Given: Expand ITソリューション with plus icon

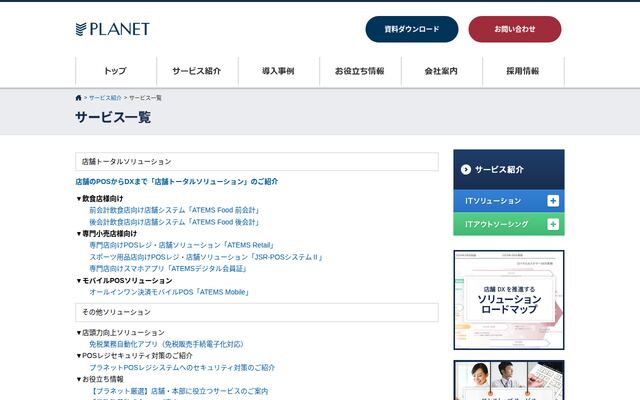Looking at the screenshot, I should (x=553, y=201).
